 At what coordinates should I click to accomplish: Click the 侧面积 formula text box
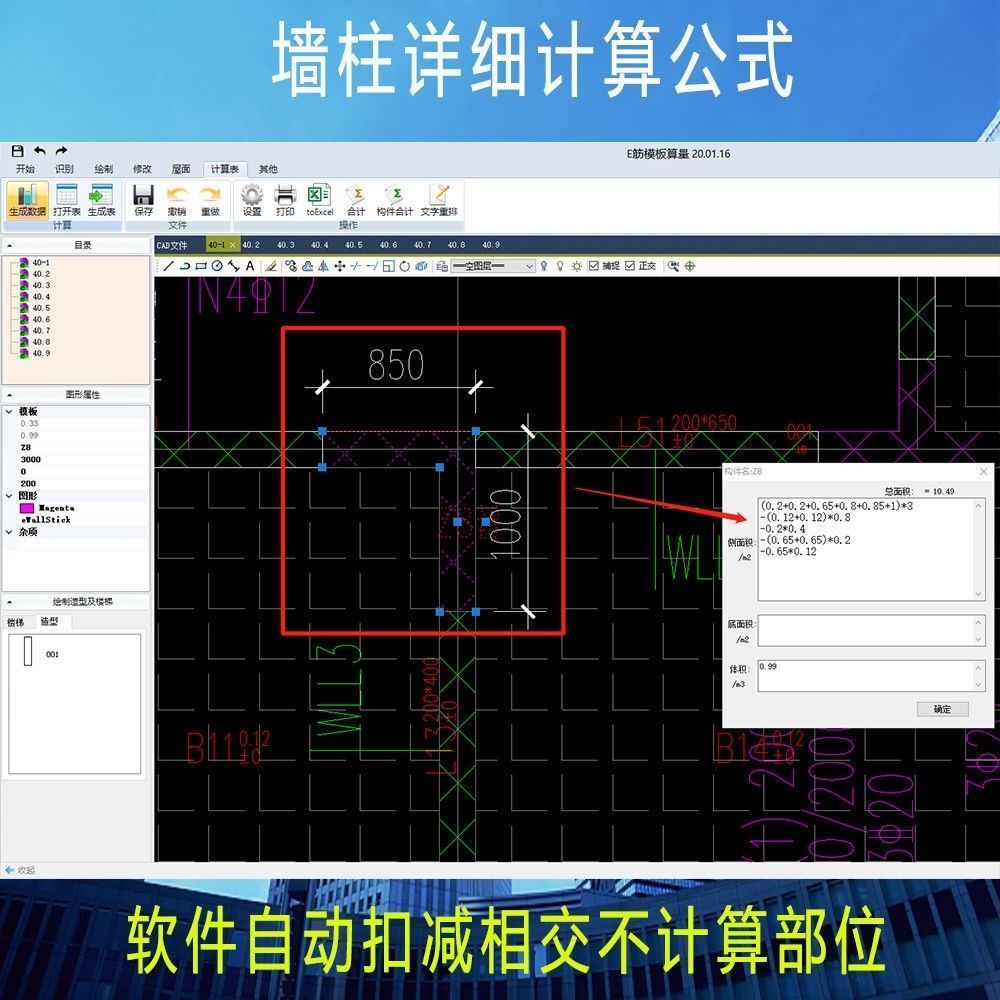click(x=871, y=550)
